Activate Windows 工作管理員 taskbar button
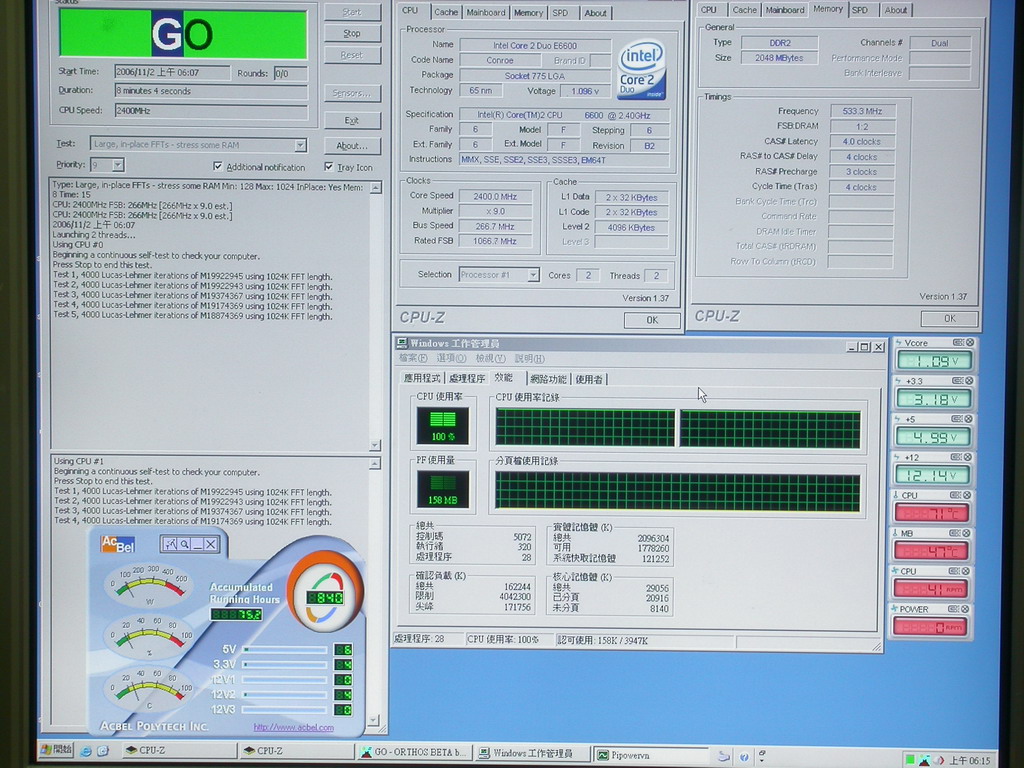Image resolution: width=1024 pixels, height=768 pixels. (x=533, y=753)
